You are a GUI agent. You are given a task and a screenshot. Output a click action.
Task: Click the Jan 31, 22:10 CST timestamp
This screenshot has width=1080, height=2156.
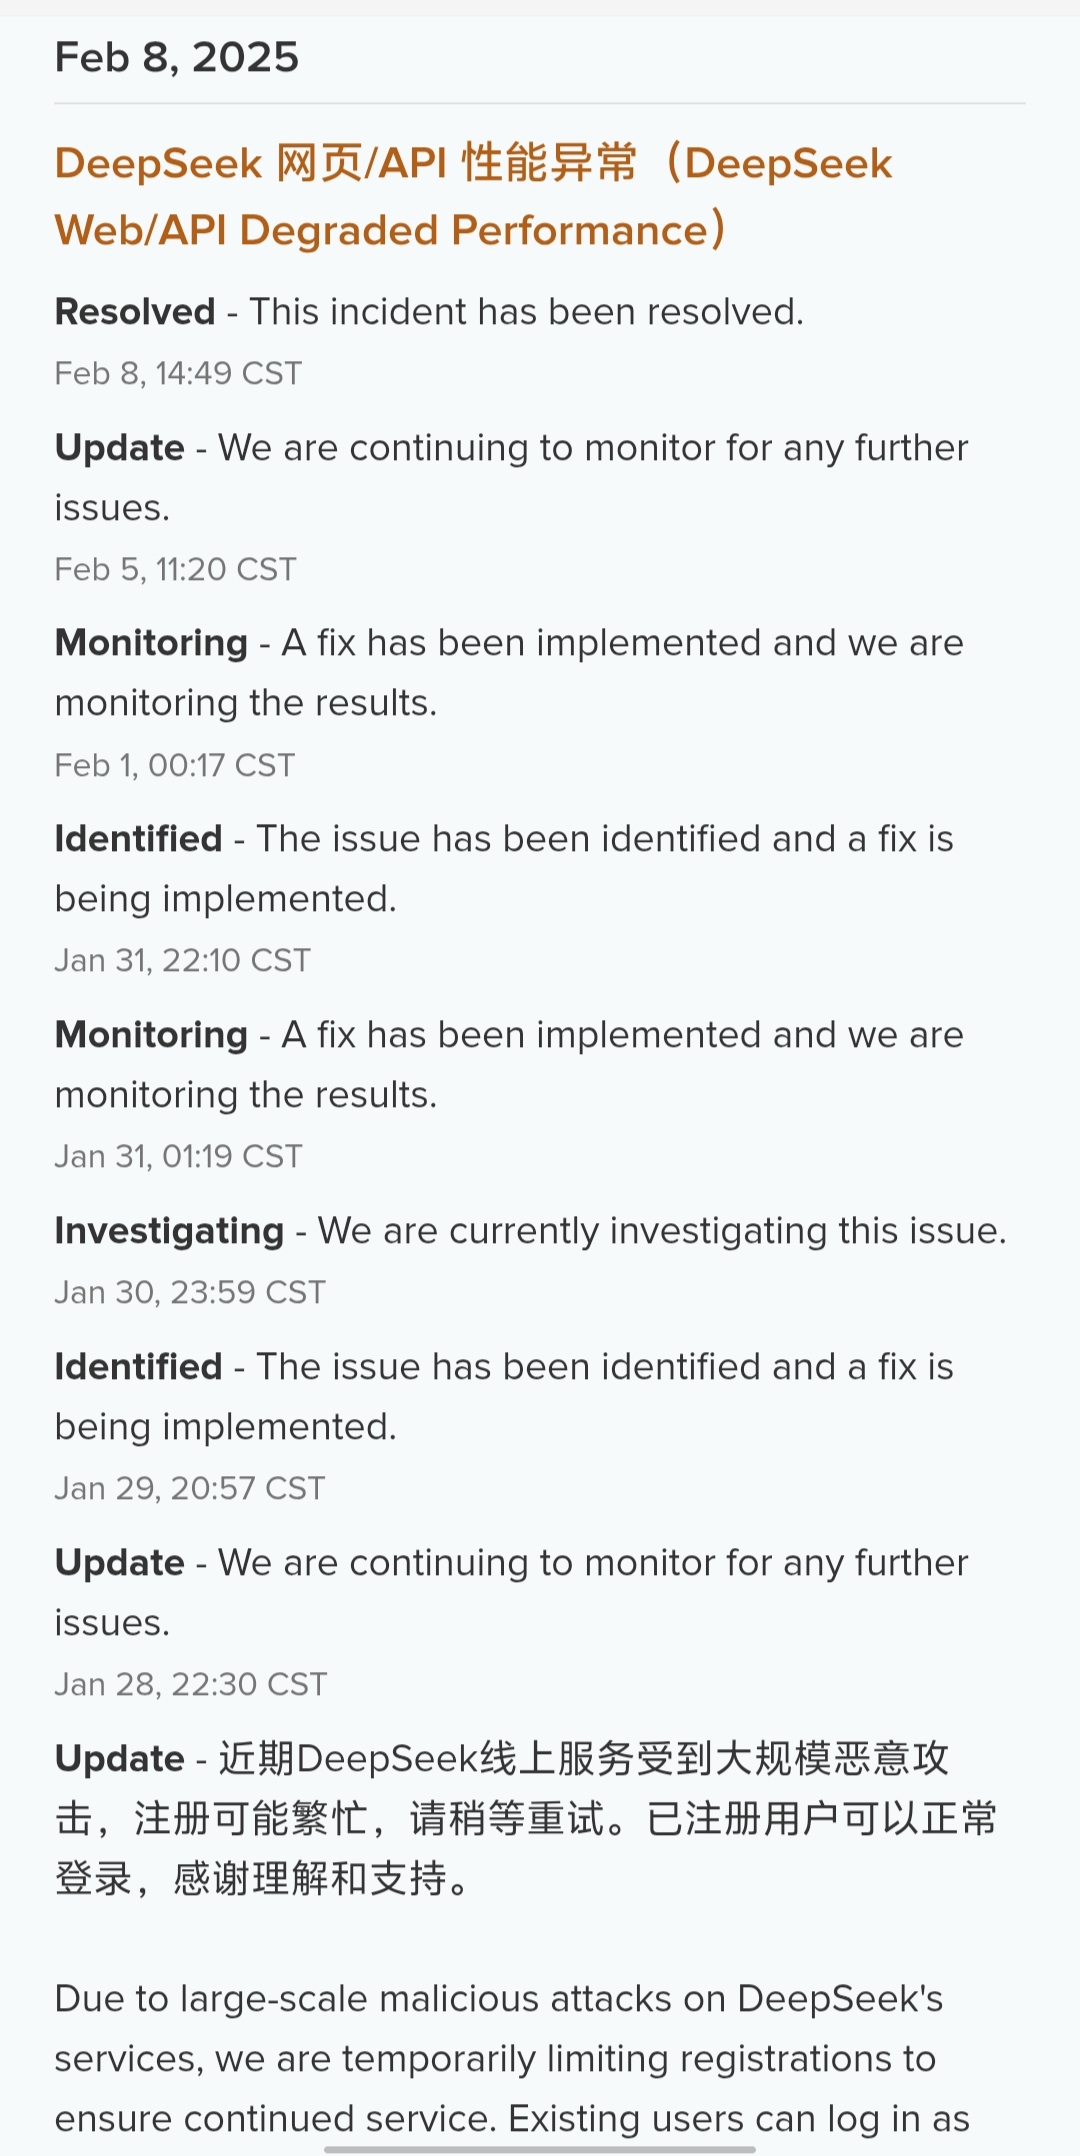(x=183, y=961)
